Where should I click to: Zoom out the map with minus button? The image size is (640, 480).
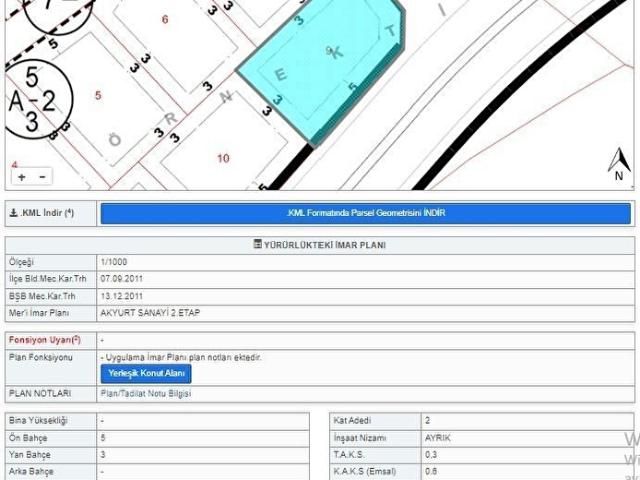pyautogui.click(x=42, y=176)
